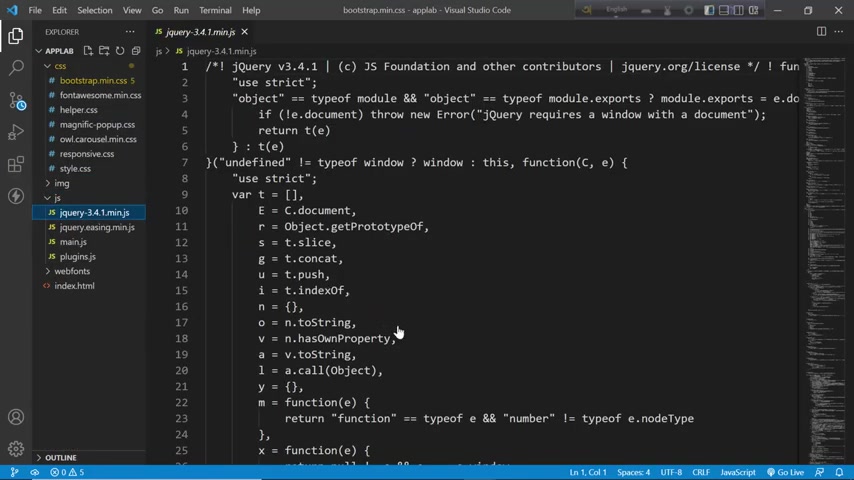Open the Run menu
The image size is (854, 480).
181,10
